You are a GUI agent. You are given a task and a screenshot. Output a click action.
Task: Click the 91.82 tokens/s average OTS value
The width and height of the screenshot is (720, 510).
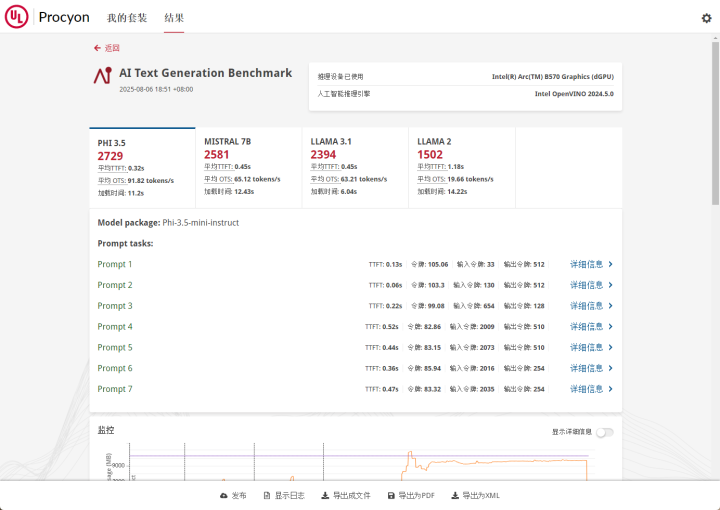point(151,181)
